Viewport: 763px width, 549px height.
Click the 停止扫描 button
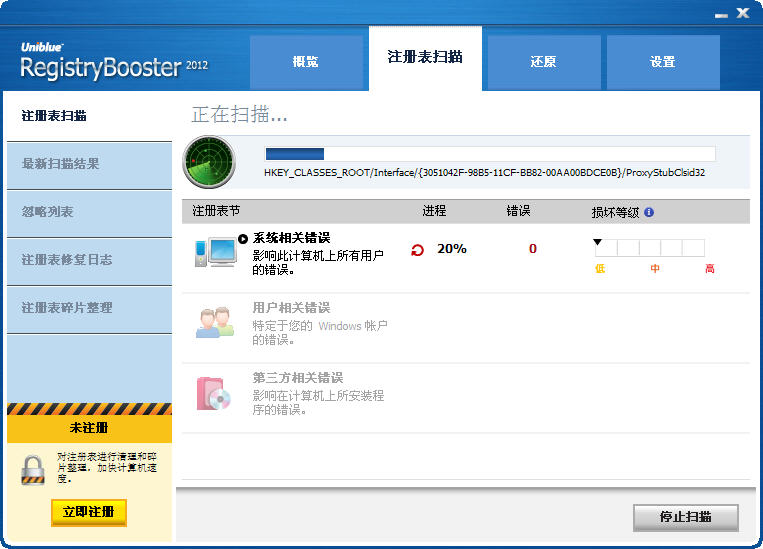tap(686, 517)
